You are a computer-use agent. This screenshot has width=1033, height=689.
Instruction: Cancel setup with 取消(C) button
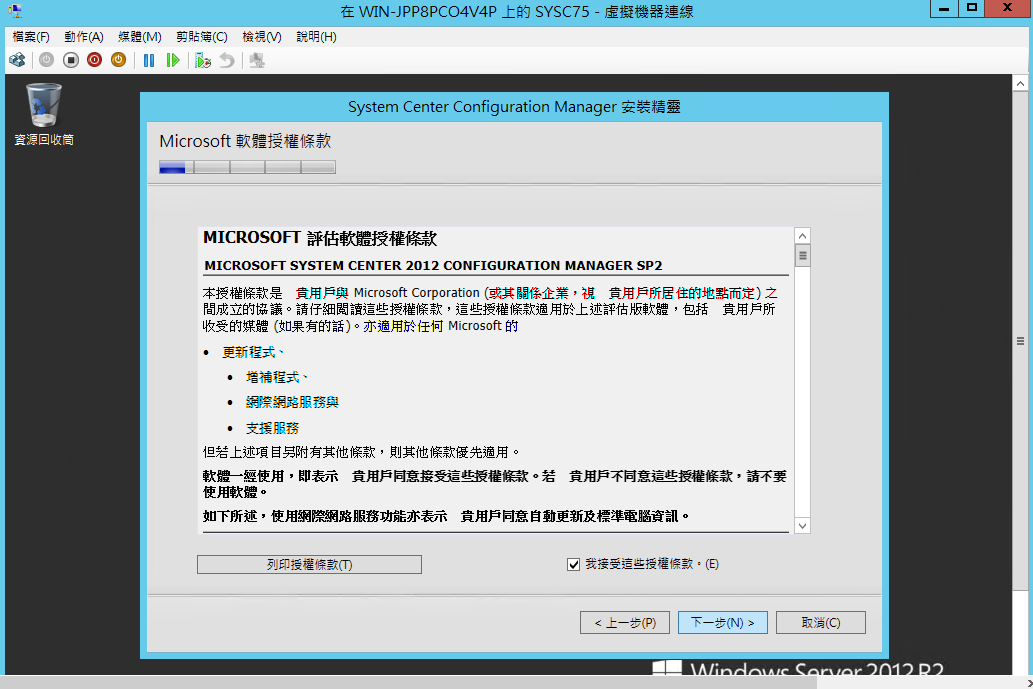[x=821, y=622]
